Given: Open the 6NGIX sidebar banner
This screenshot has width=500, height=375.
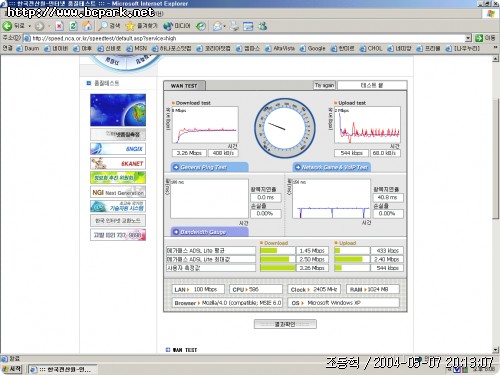Looking at the screenshot, I should (118, 149).
